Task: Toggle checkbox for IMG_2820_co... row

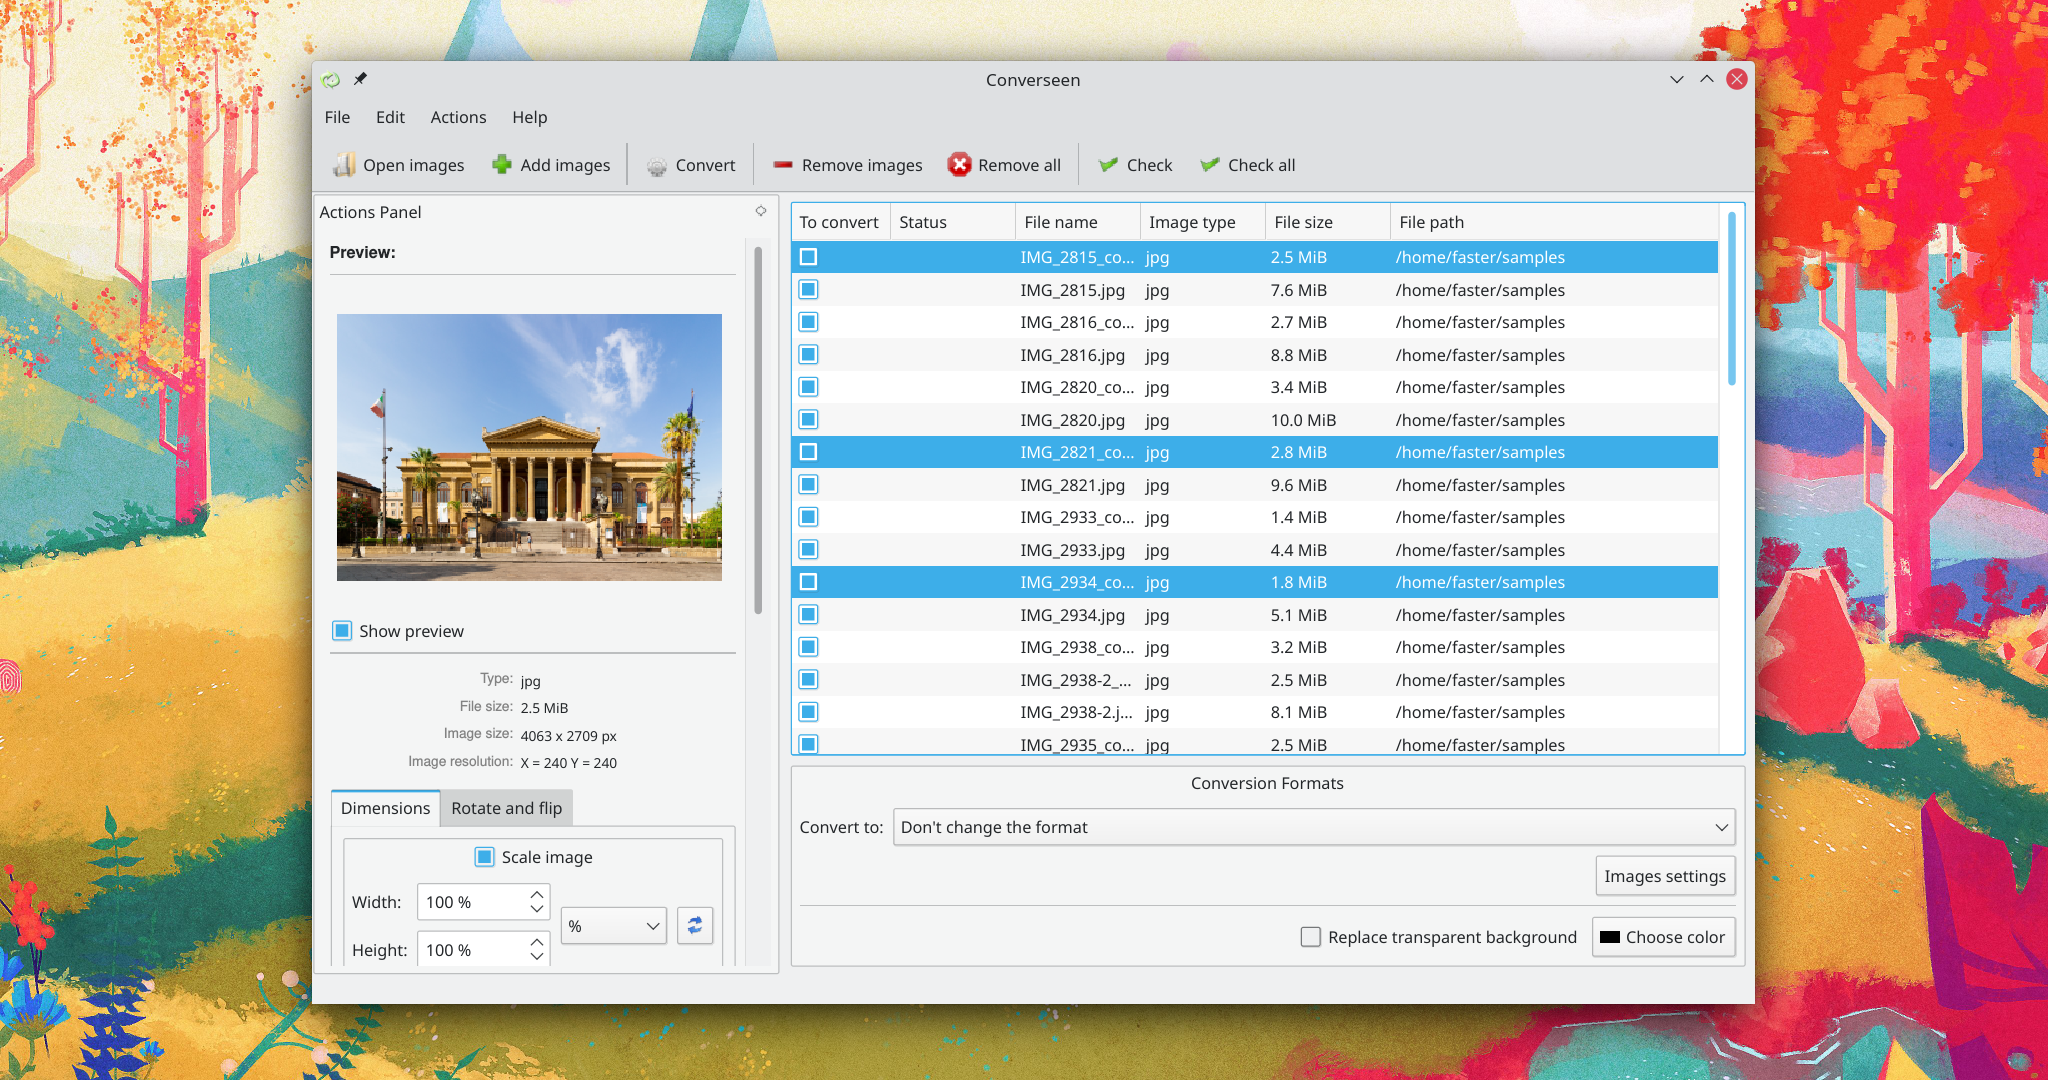Action: tap(809, 387)
